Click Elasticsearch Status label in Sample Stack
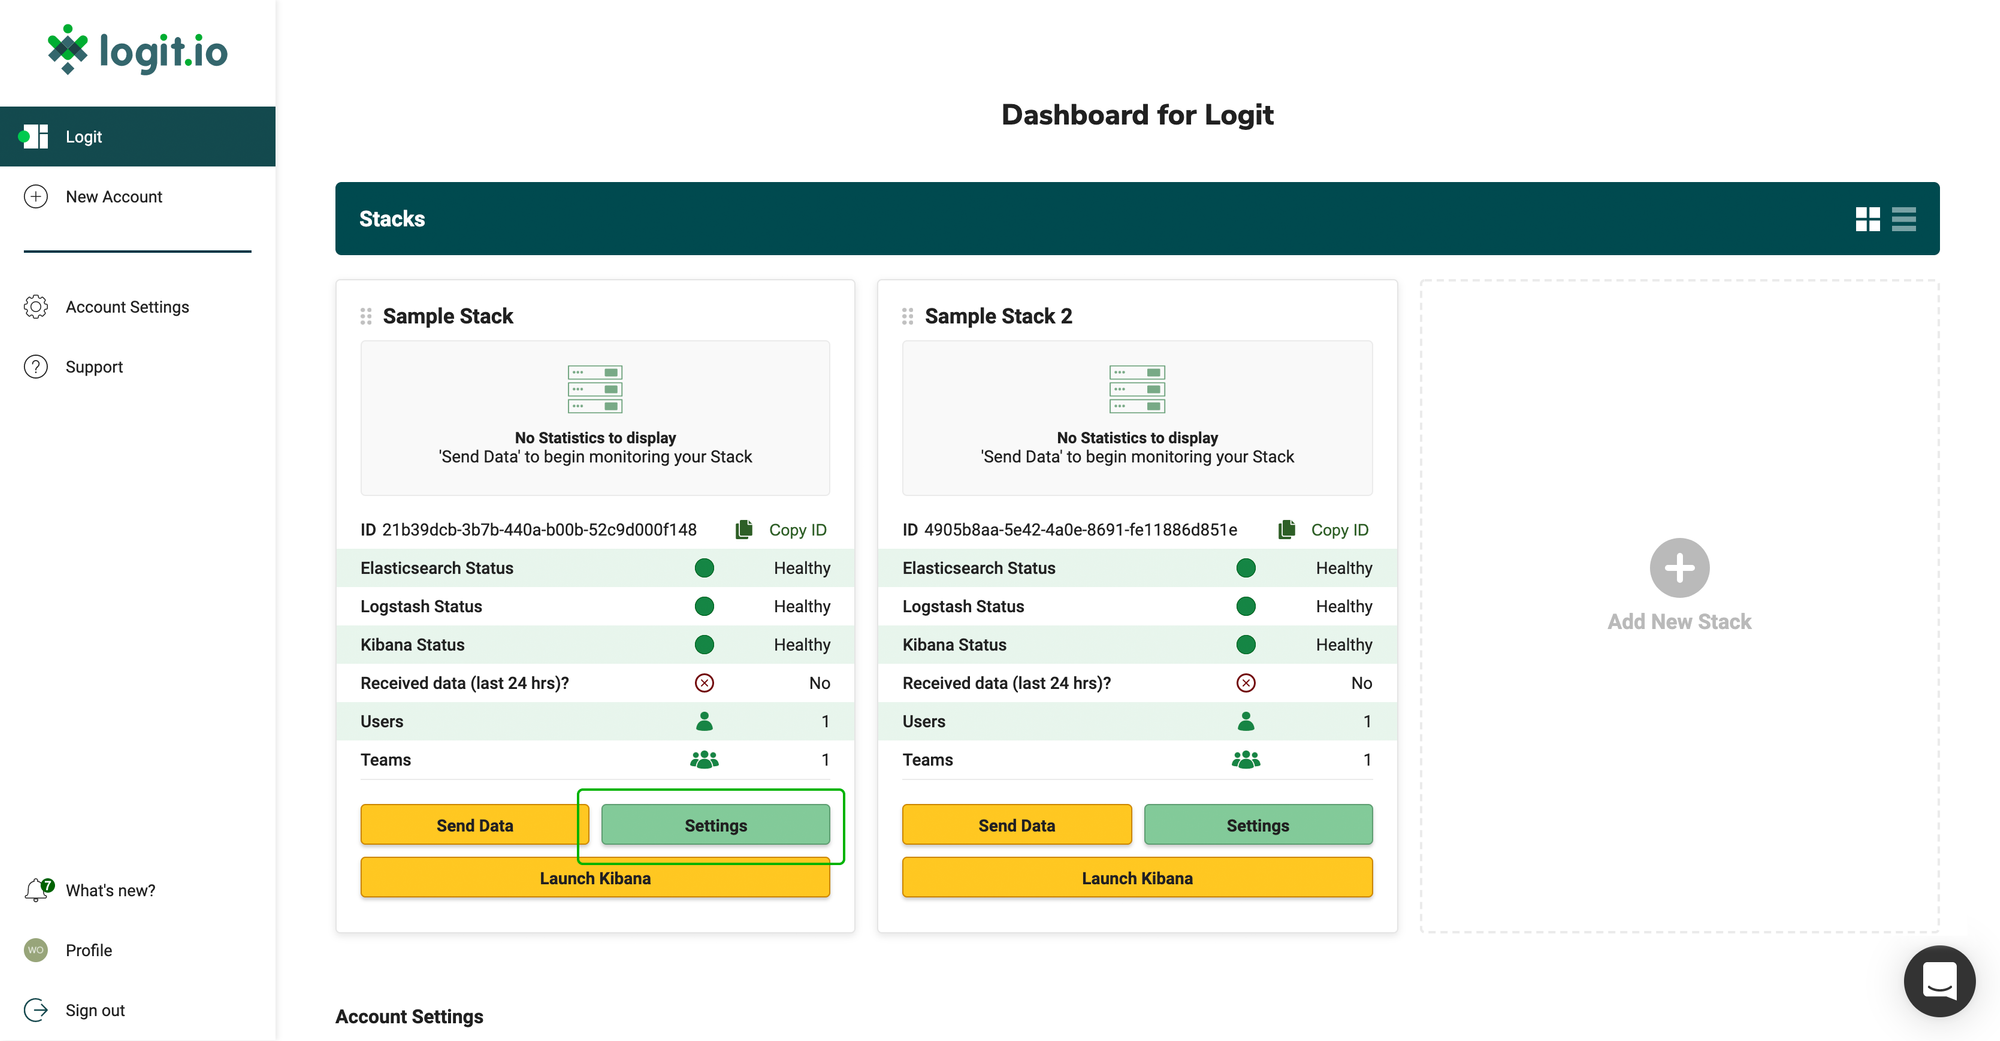The width and height of the screenshot is (2000, 1041). [437, 568]
